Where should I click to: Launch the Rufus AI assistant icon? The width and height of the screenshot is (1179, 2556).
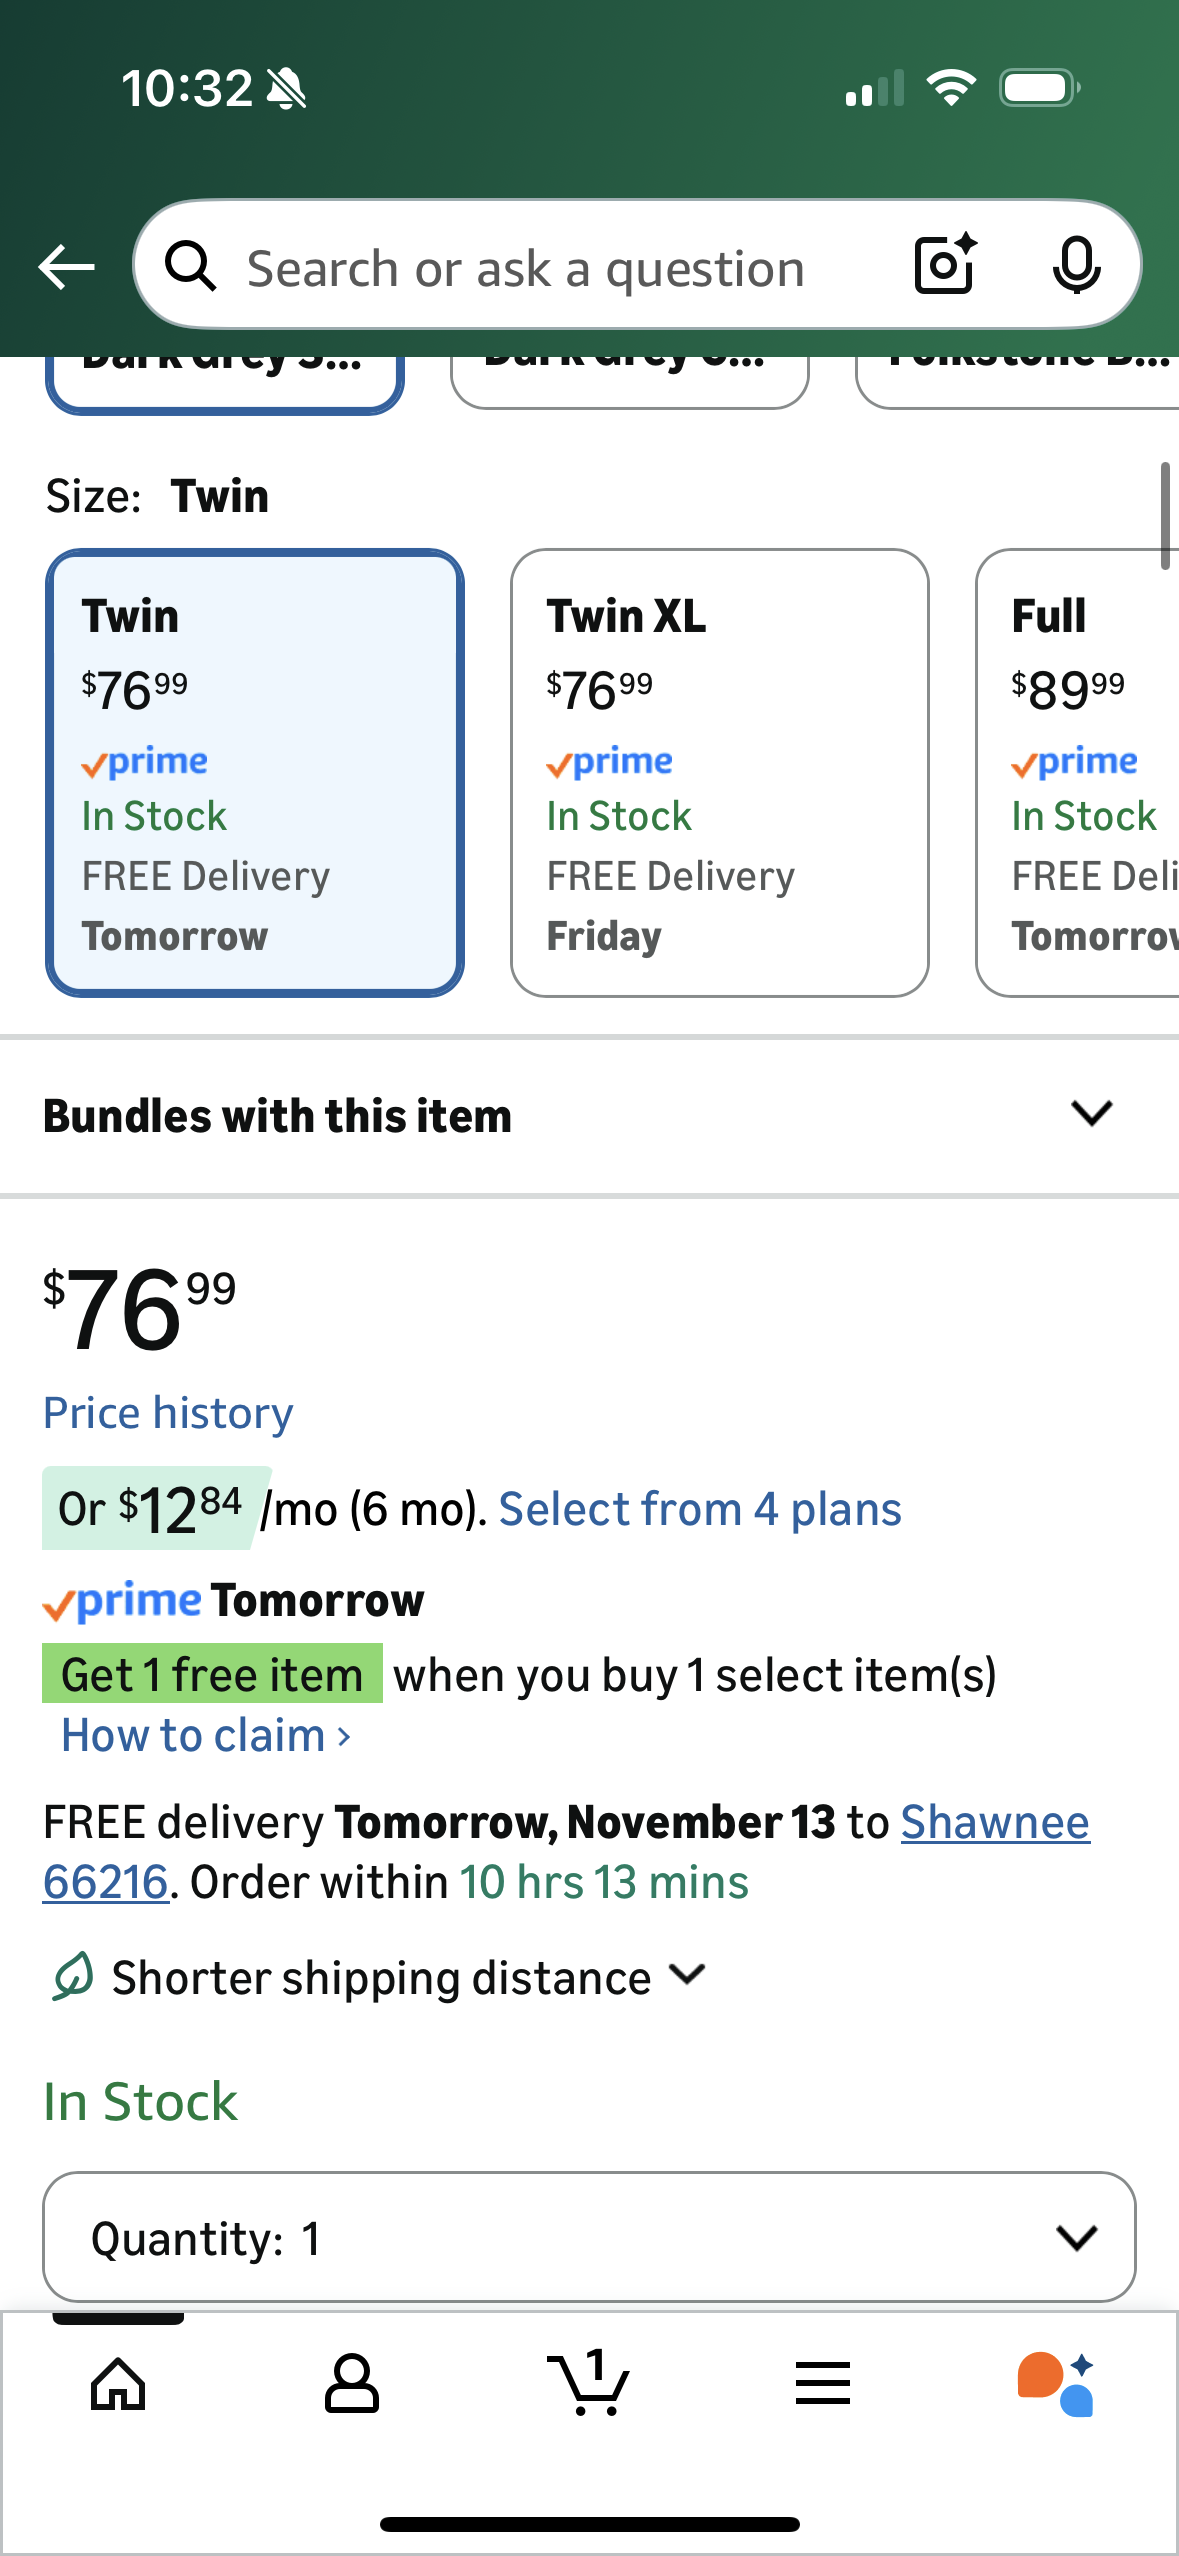click(x=1056, y=2384)
